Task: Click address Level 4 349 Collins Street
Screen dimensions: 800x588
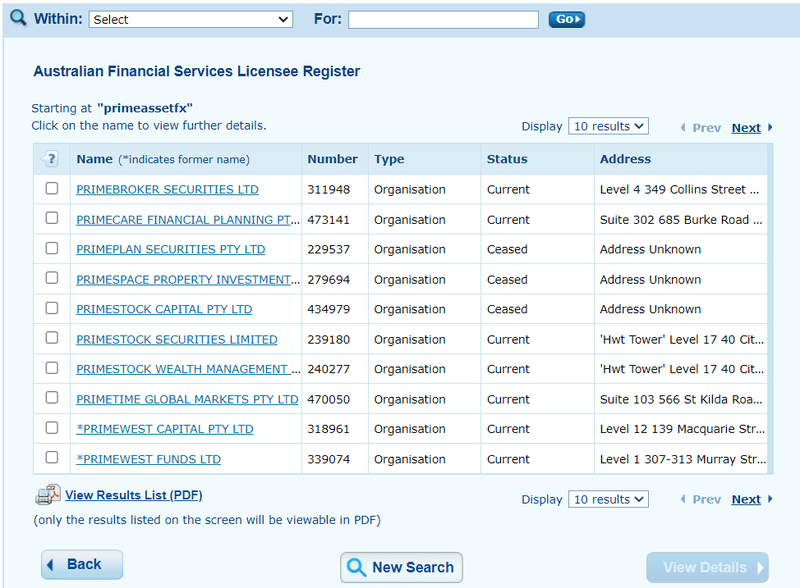Action: (679, 189)
